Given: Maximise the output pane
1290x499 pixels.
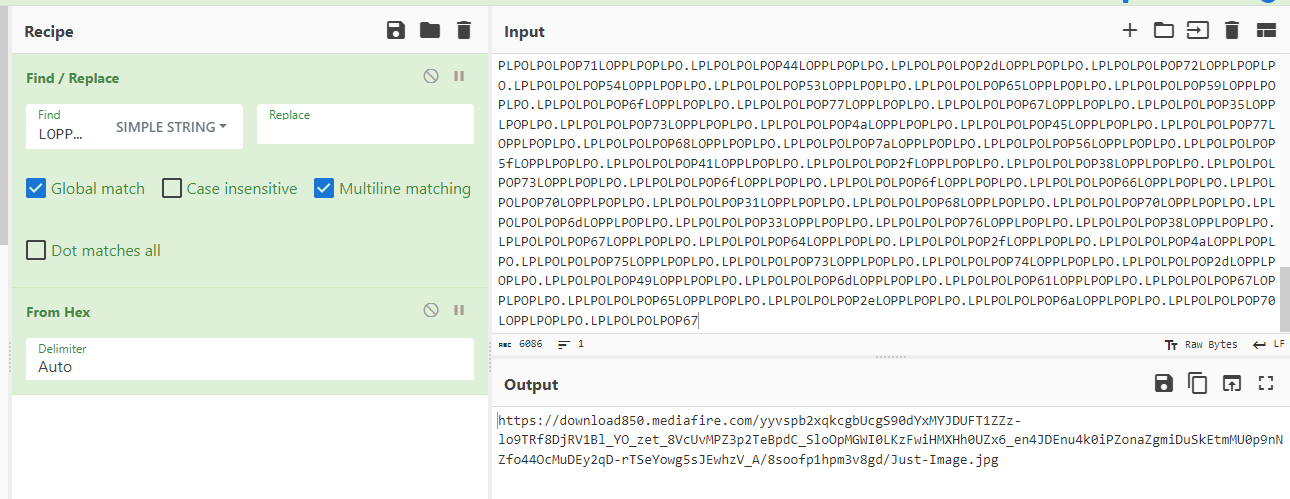Looking at the screenshot, I should (1266, 383).
